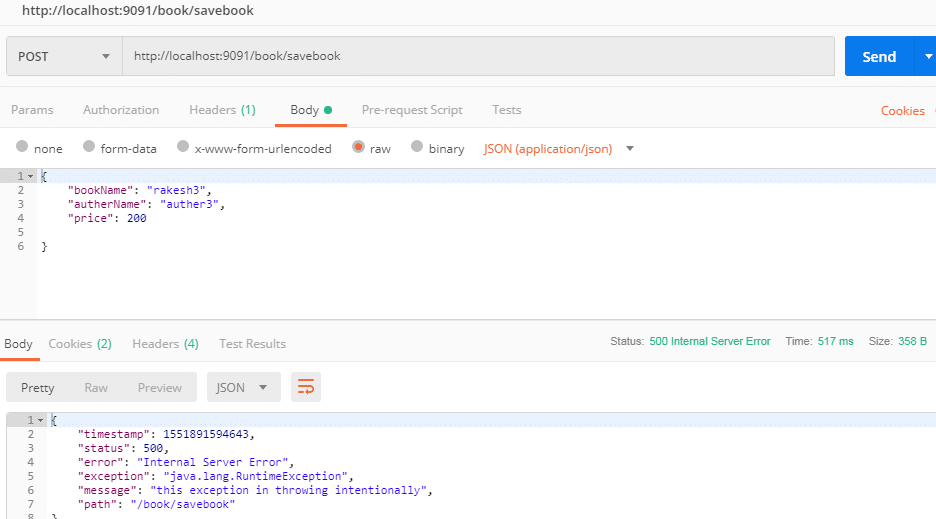The width and height of the screenshot is (936, 519).
Task: Switch response view to Raw
Action: pyautogui.click(x=96, y=387)
